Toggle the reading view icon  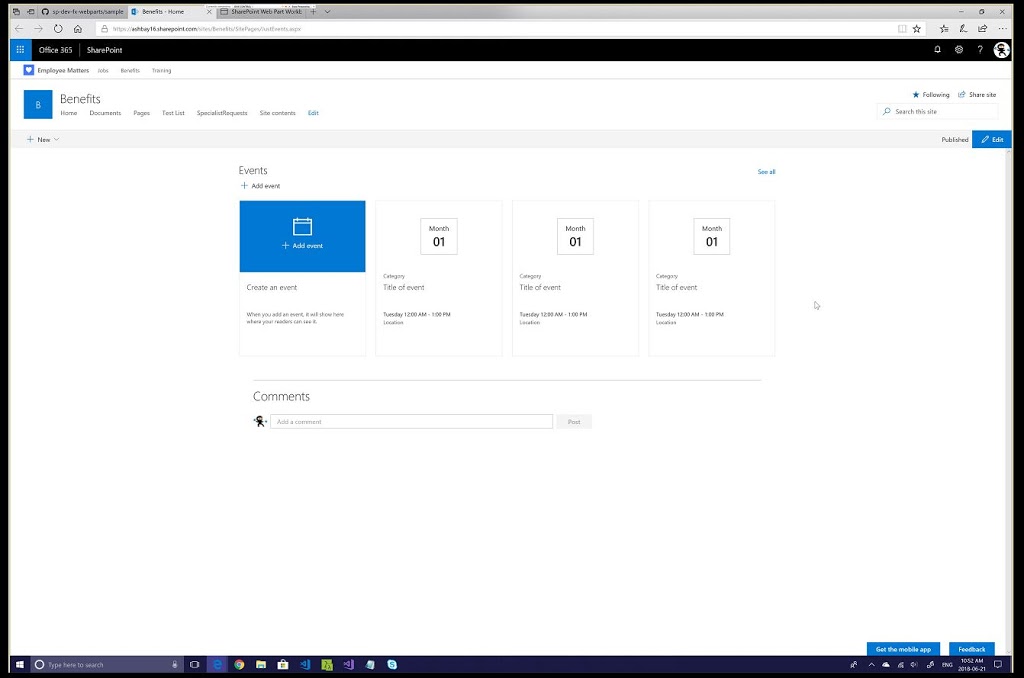(902, 29)
